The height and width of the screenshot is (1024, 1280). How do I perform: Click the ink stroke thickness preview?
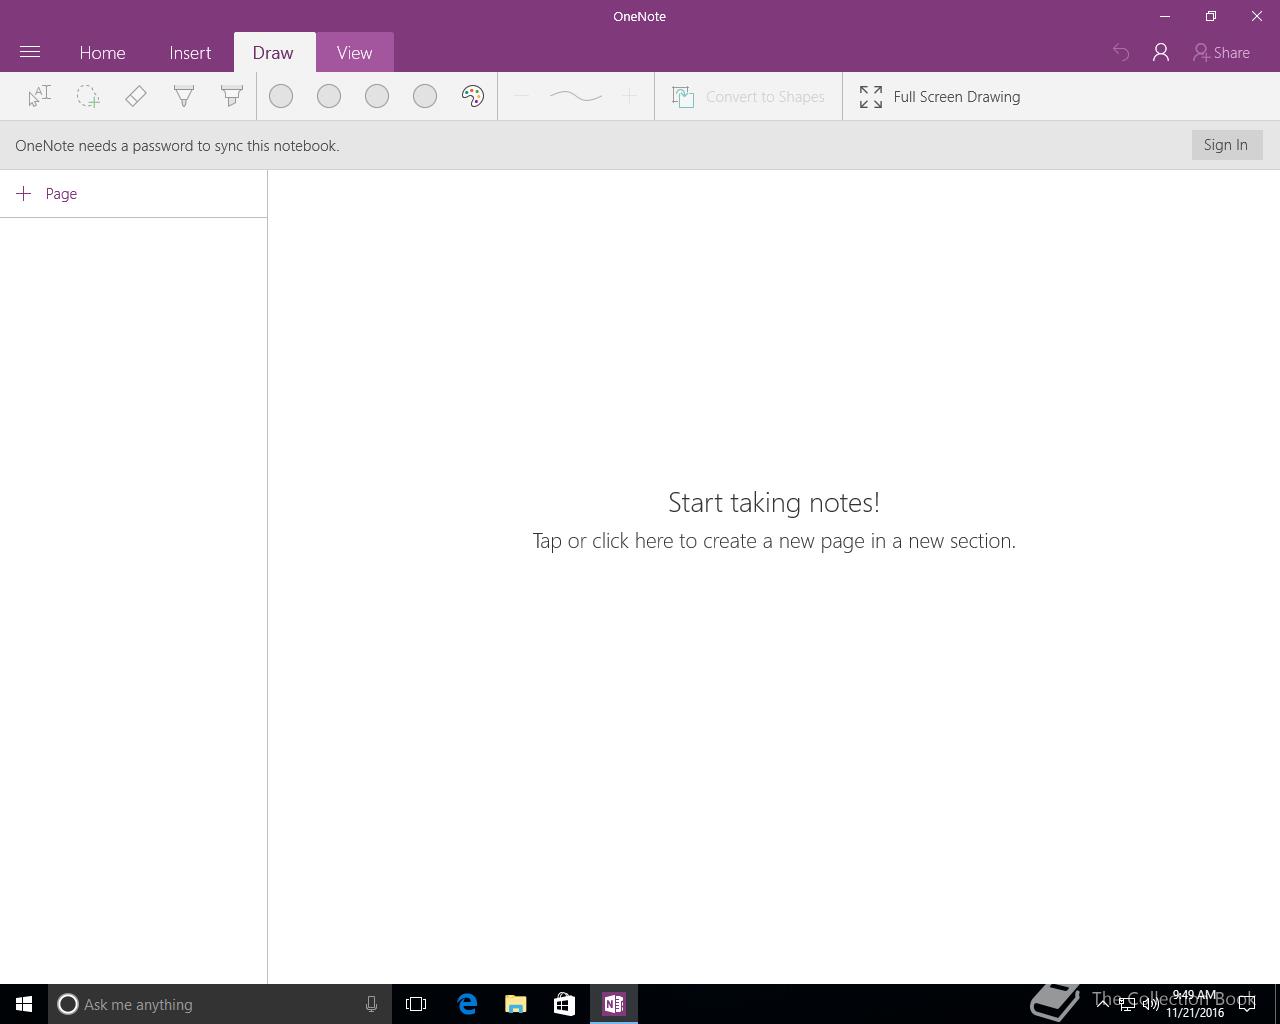point(576,96)
